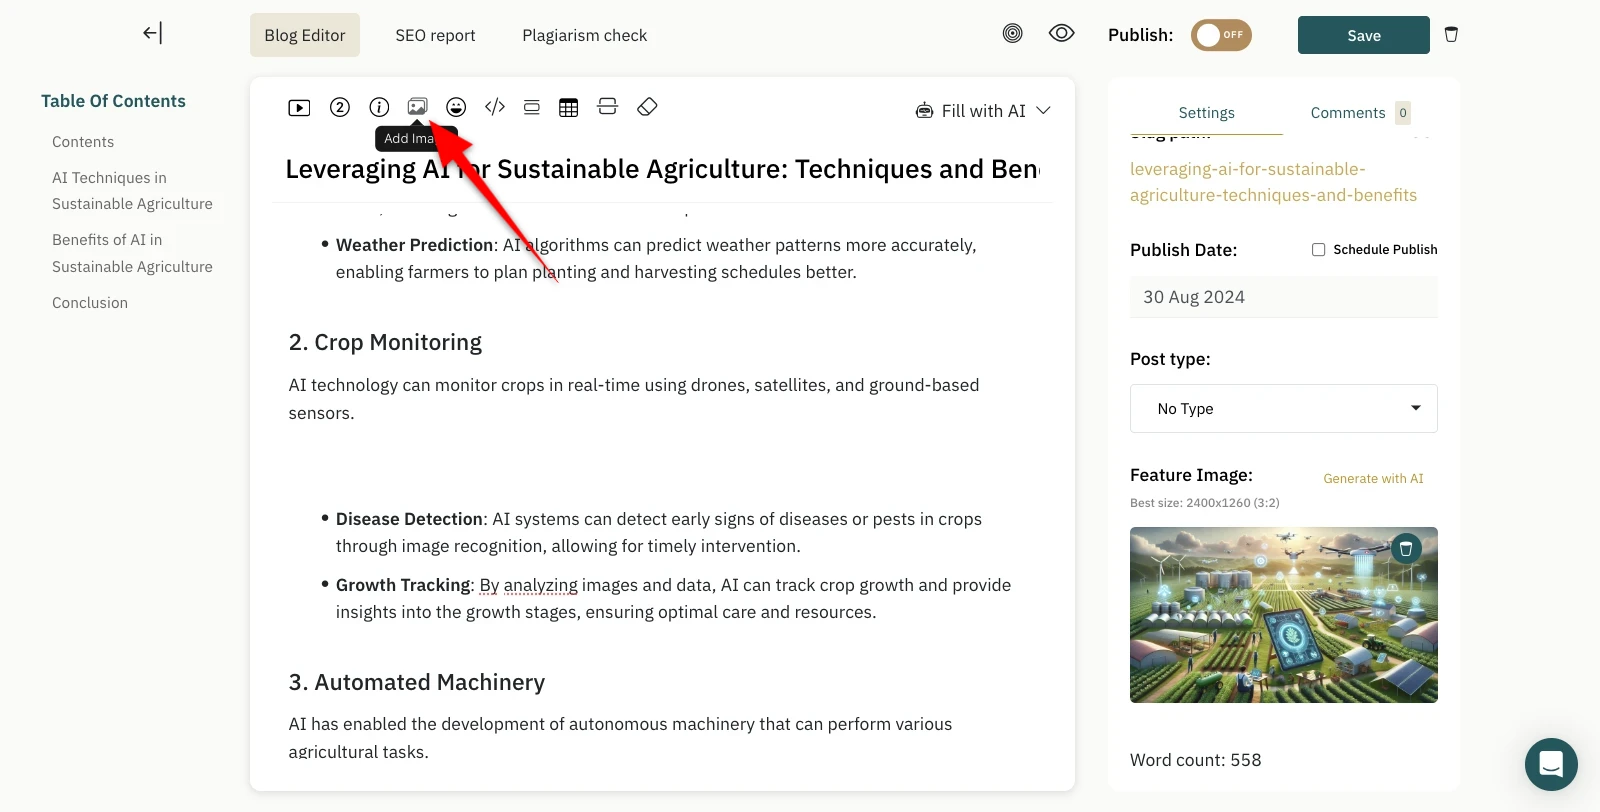Click the 2. Crop Monitoring heading
This screenshot has width=1600, height=812.
[x=385, y=342]
